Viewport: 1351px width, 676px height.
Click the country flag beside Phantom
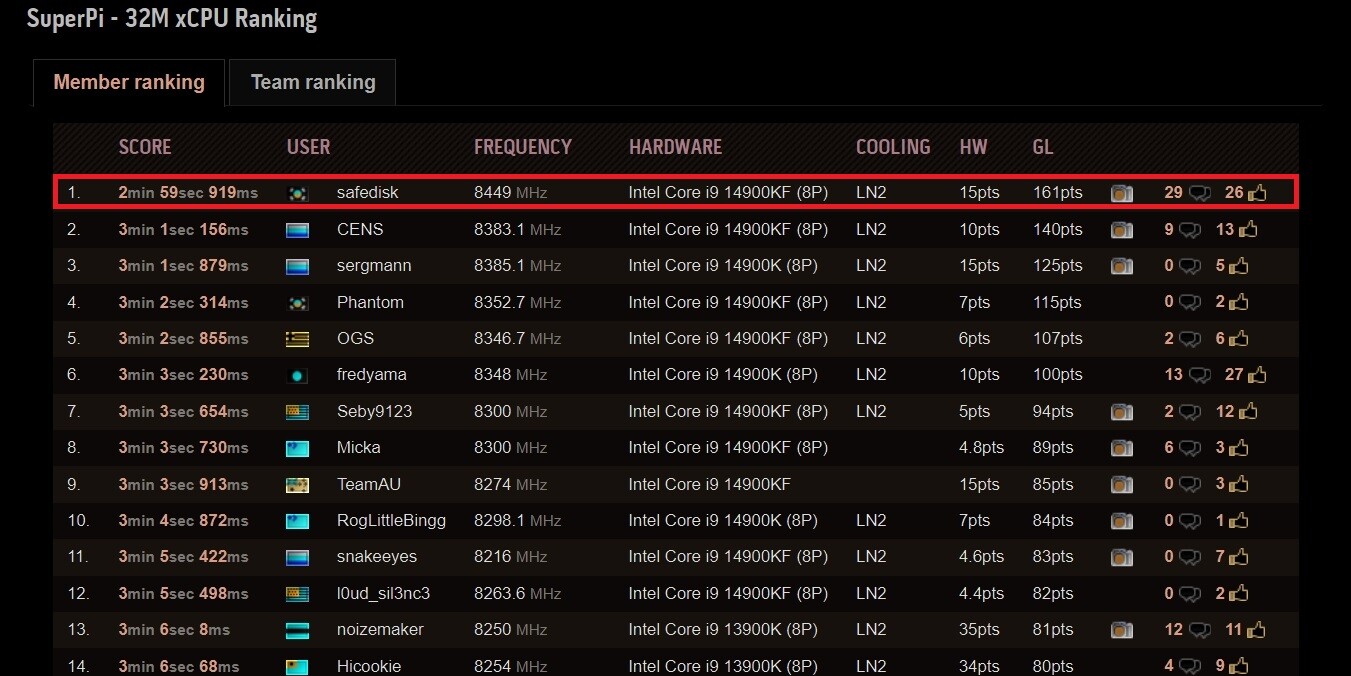point(298,302)
